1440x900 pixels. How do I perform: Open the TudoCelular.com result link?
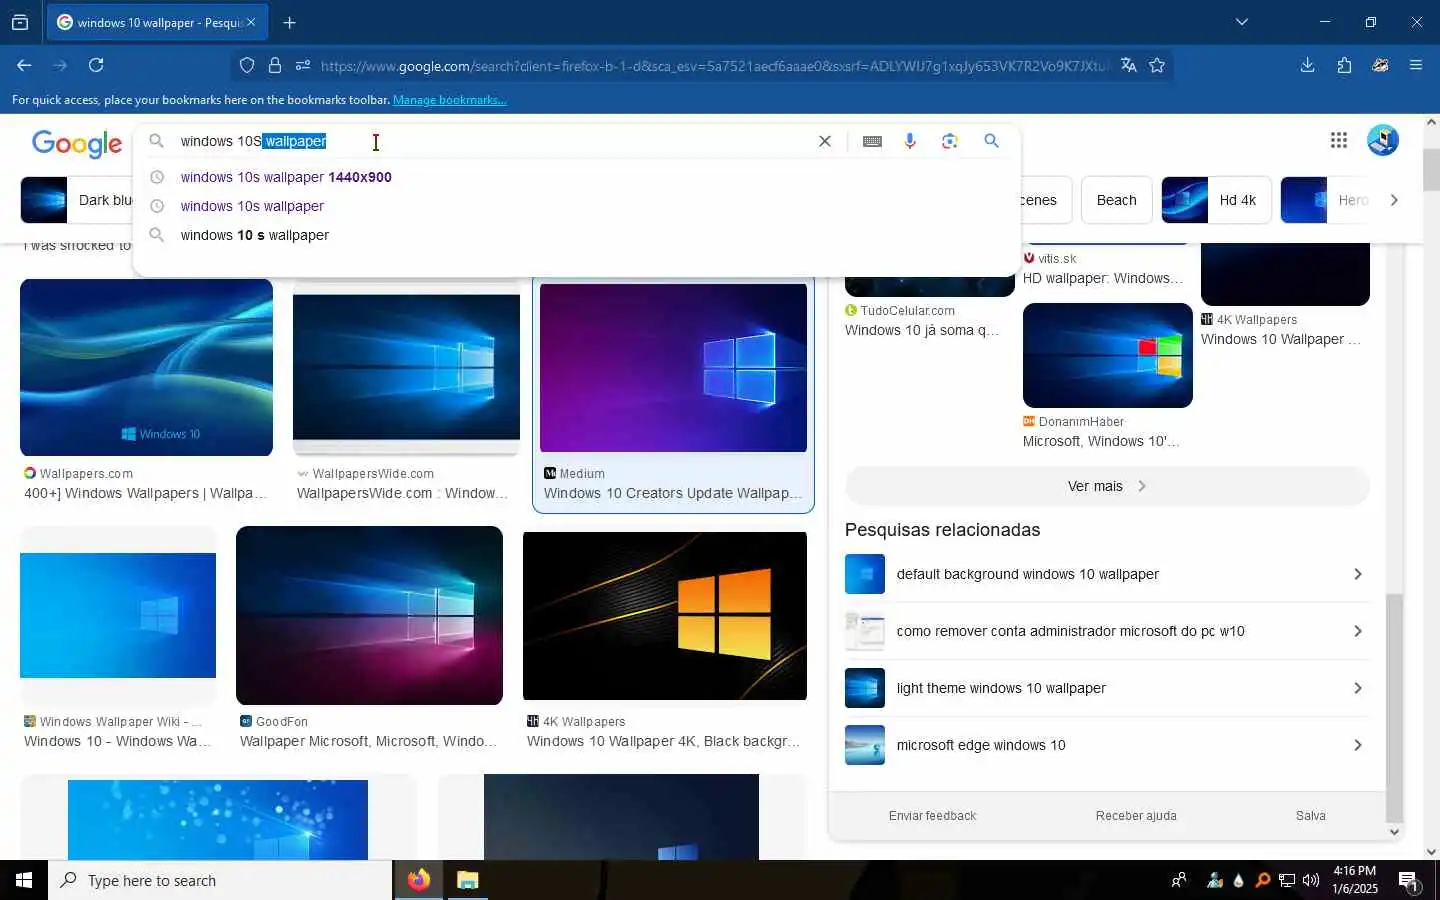pos(922,330)
